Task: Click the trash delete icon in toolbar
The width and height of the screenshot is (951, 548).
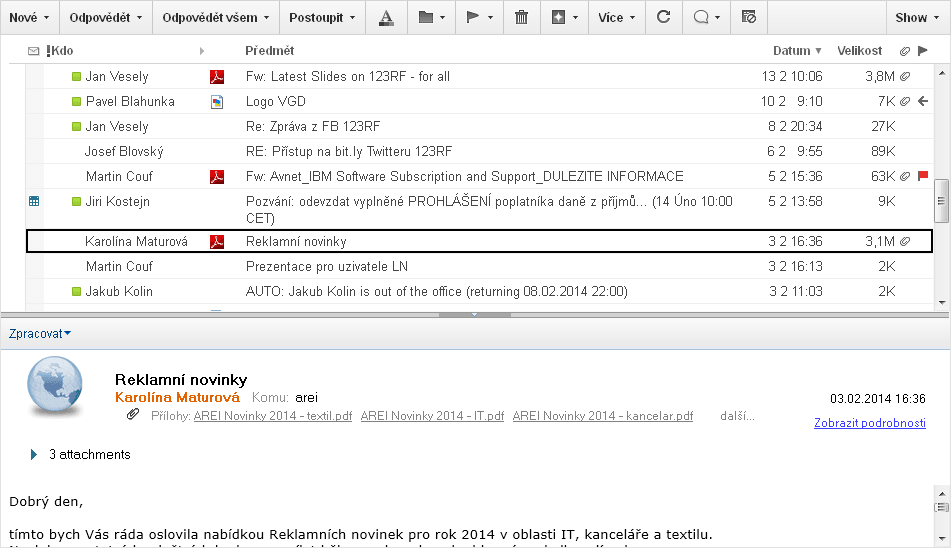Action: [521, 17]
